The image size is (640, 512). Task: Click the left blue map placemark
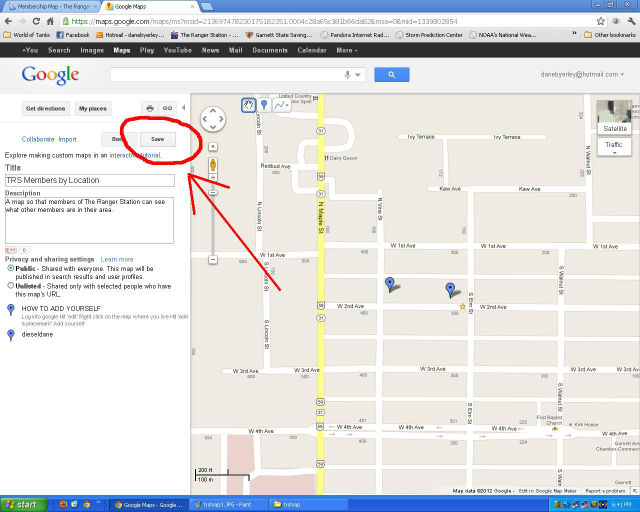point(390,284)
